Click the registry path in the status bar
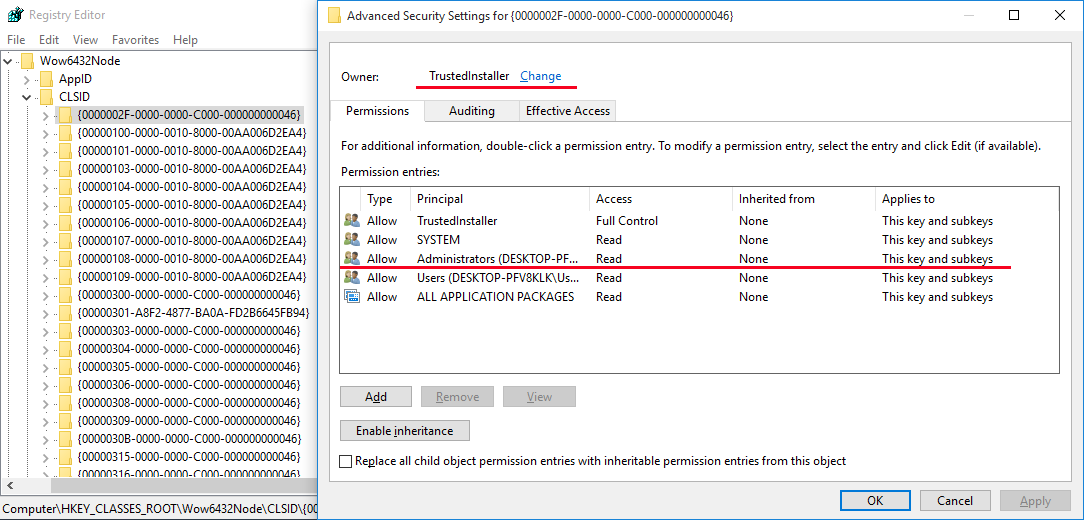 (159, 508)
